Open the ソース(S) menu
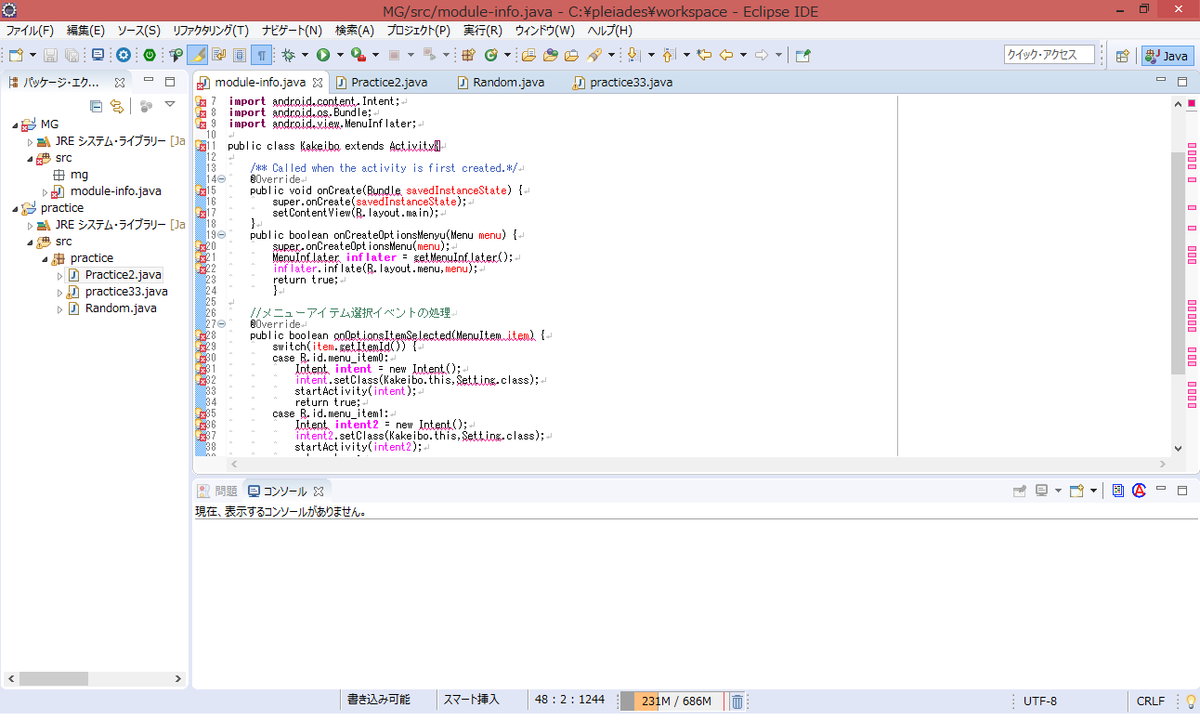Viewport: 1200px width, 721px height. pos(138,30)
